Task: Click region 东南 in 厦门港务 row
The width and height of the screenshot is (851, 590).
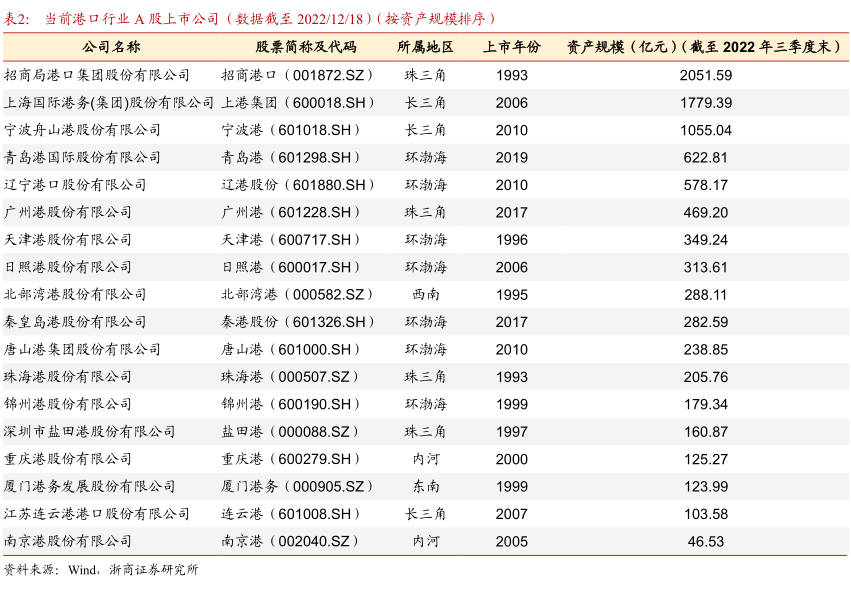Action: [426, 486]
